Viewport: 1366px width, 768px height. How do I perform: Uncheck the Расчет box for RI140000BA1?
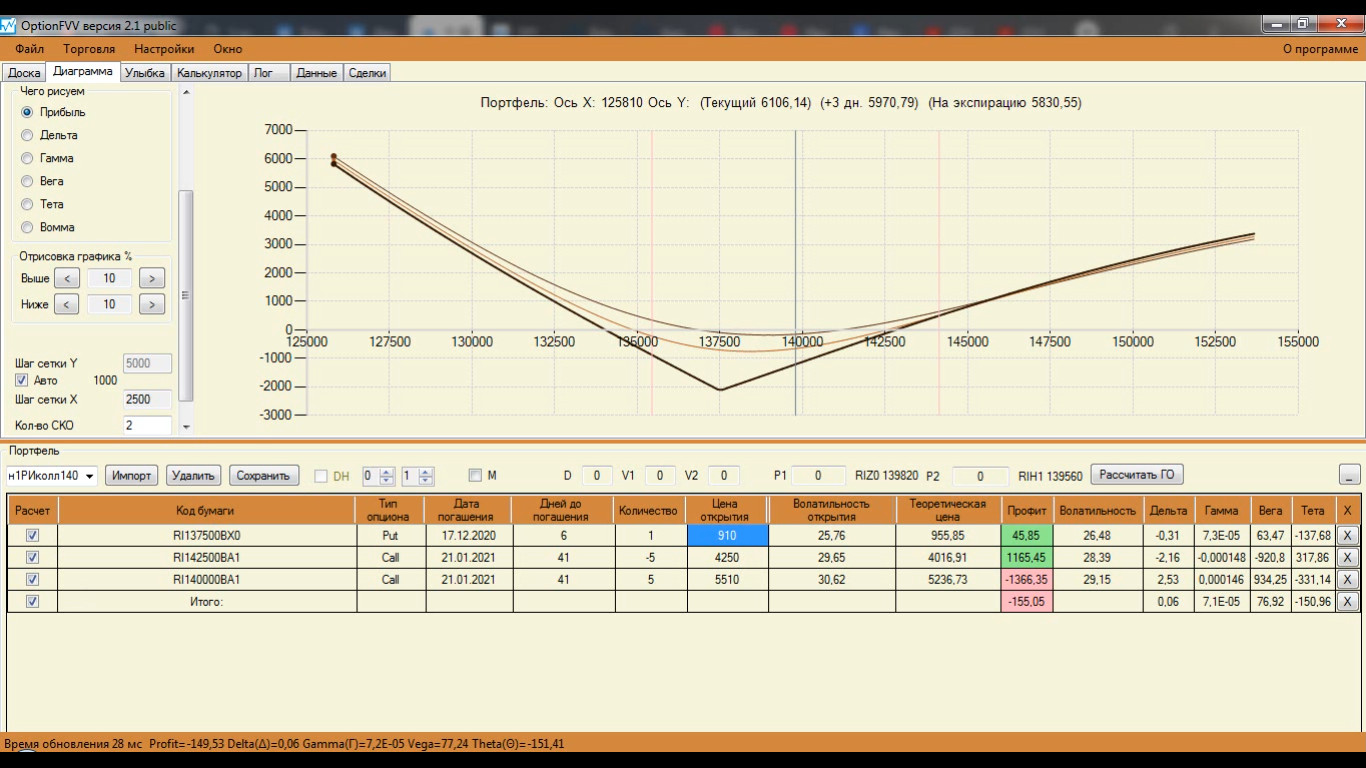click(x=32, y=579)
